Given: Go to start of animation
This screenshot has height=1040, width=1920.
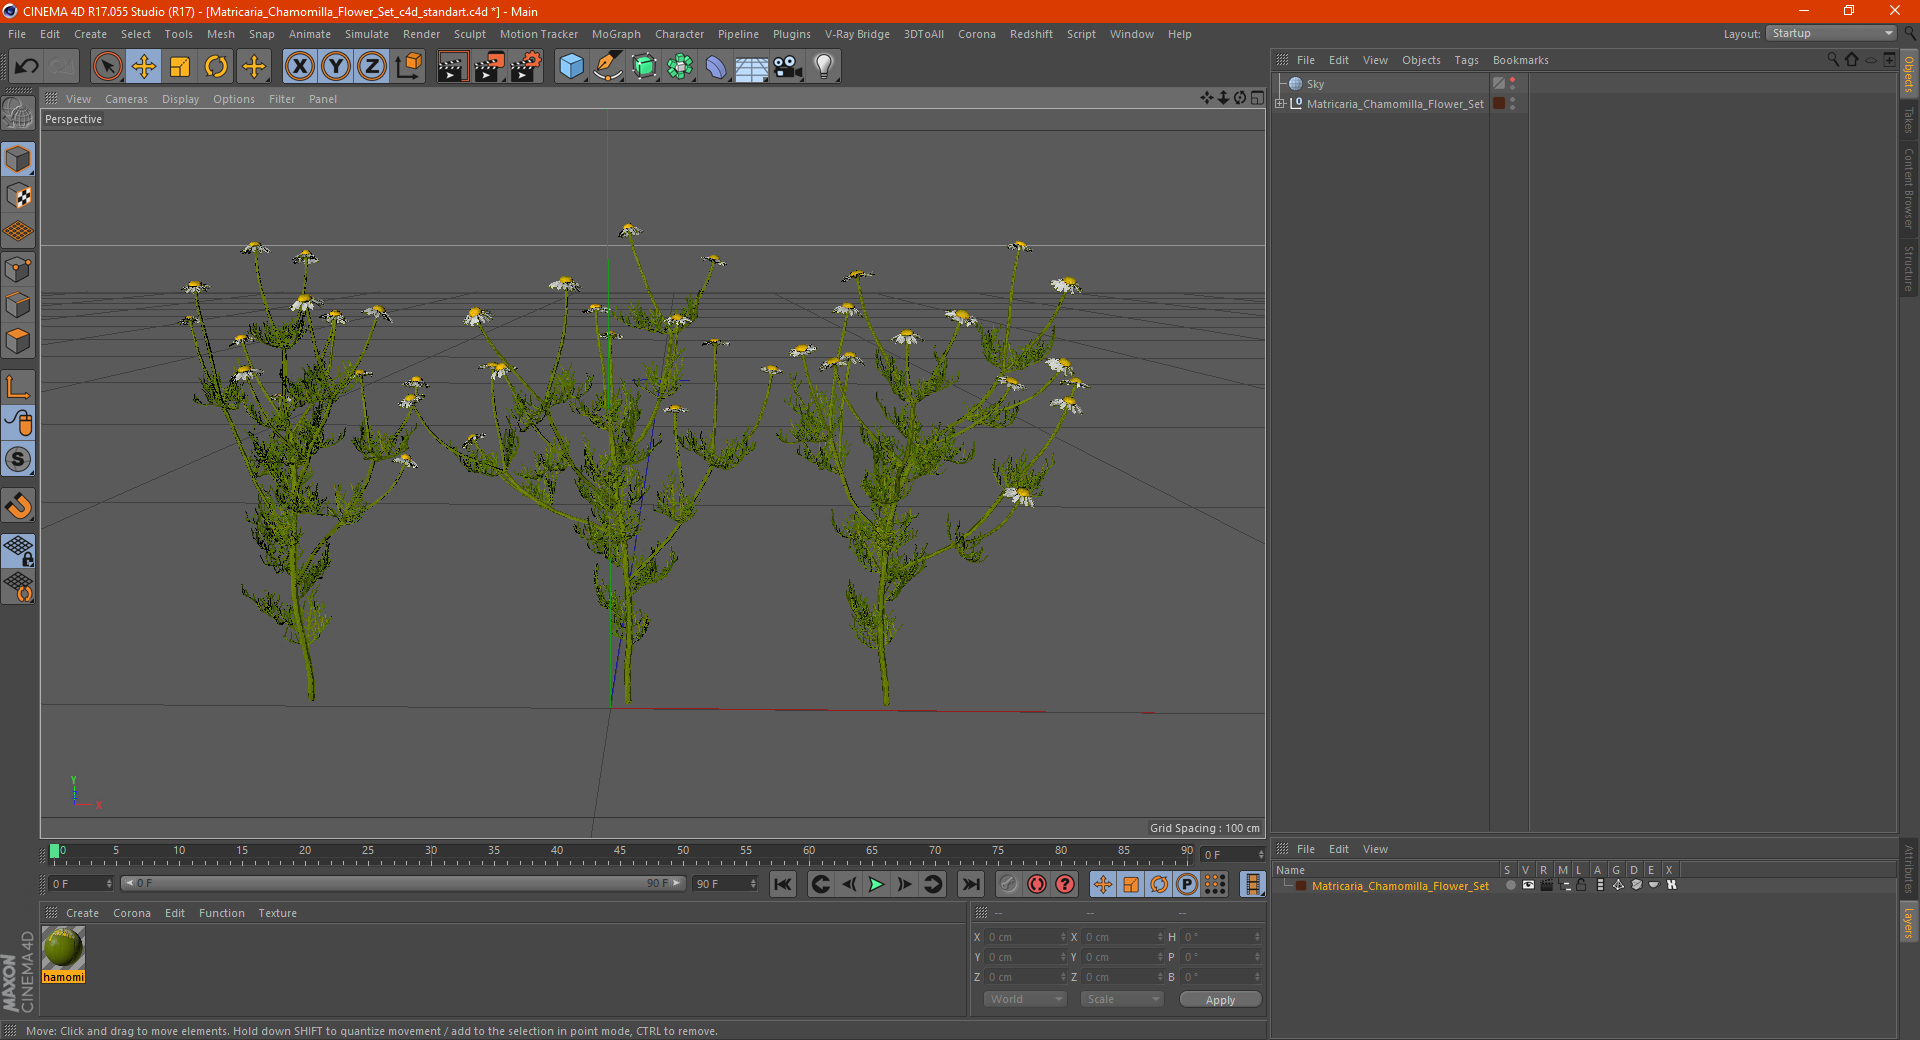Looking at the screenshot, I should [783, 884].
